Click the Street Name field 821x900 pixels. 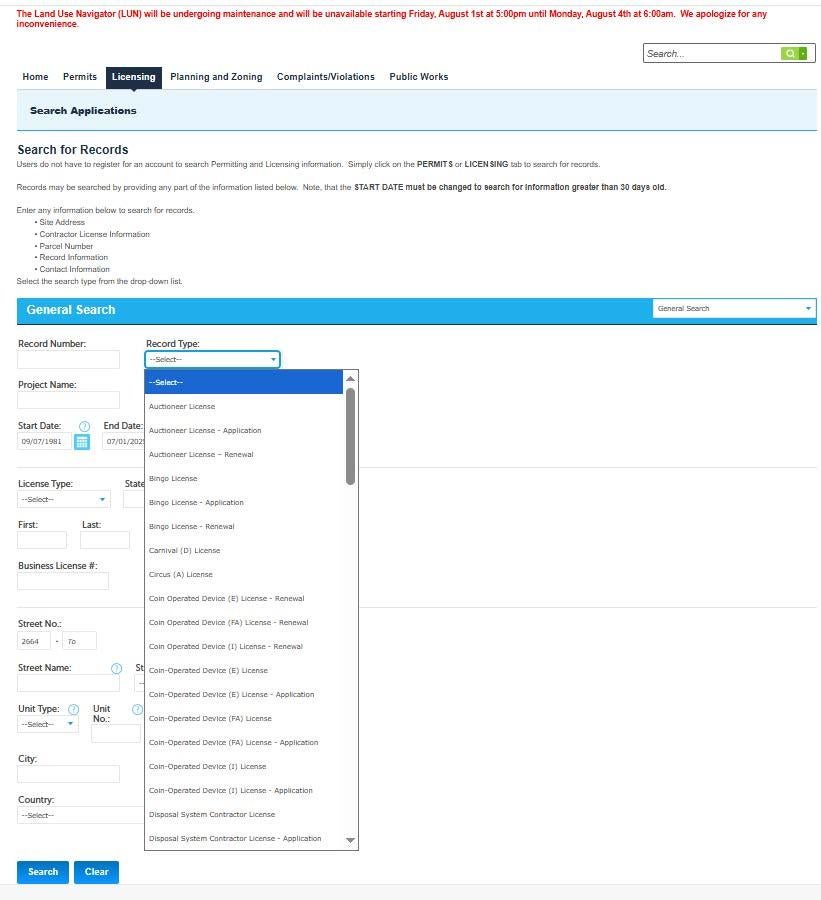(x=68, y=683)
